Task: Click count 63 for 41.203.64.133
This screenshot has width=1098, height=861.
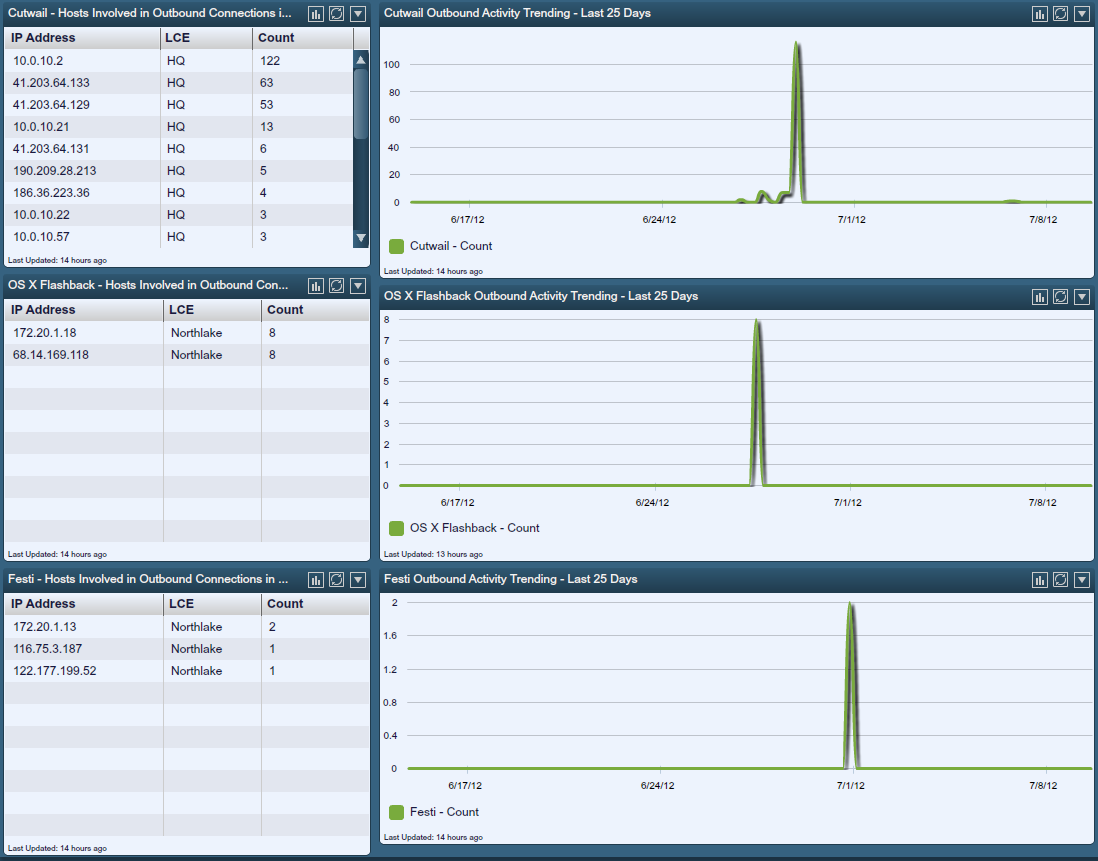Action: pos(267,83)
